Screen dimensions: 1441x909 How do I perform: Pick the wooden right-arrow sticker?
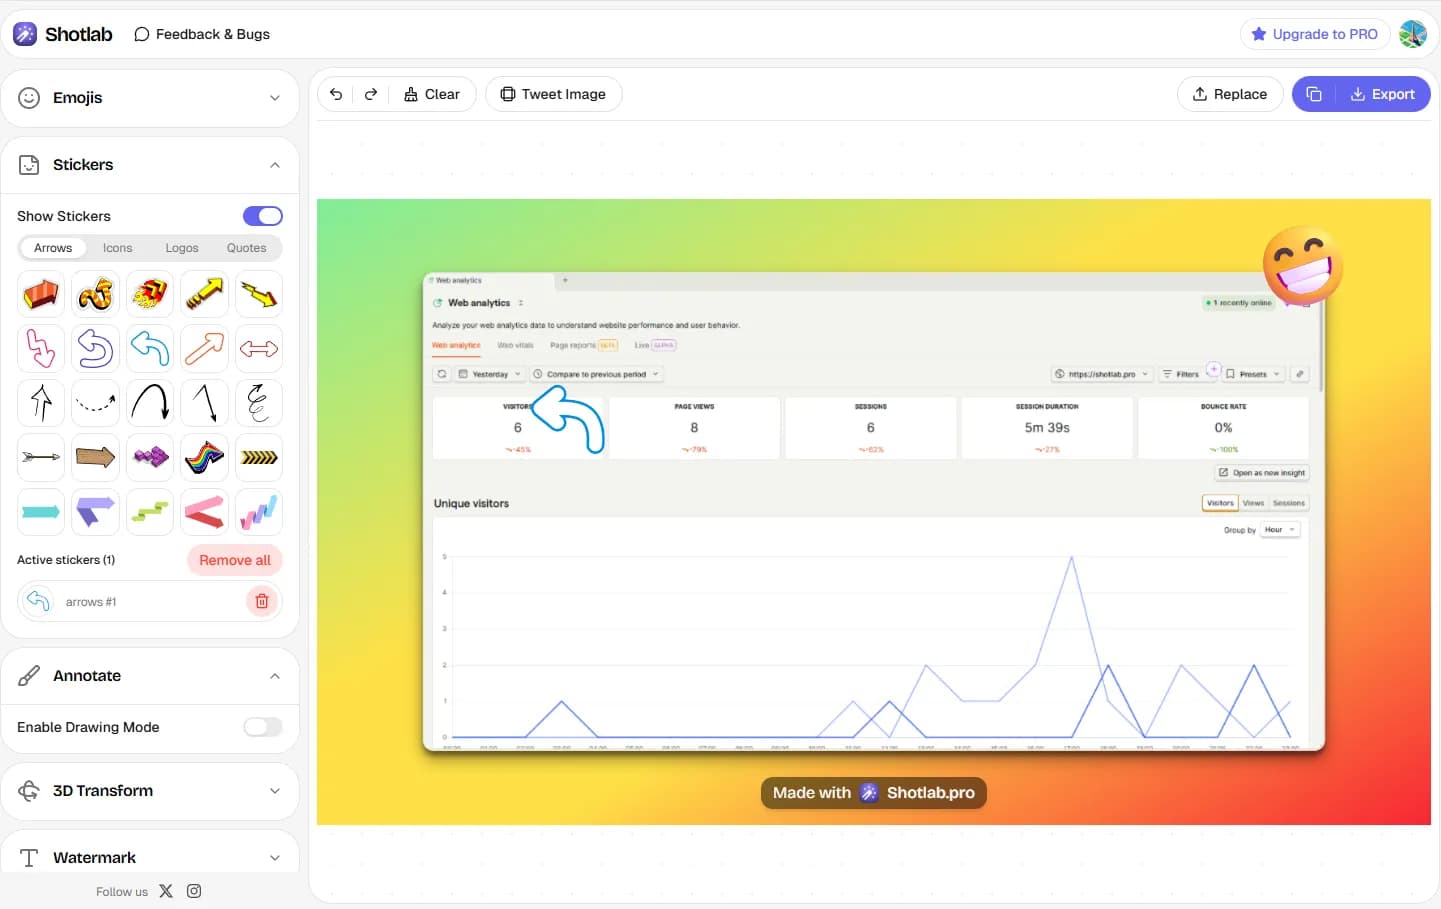(95, 457)
